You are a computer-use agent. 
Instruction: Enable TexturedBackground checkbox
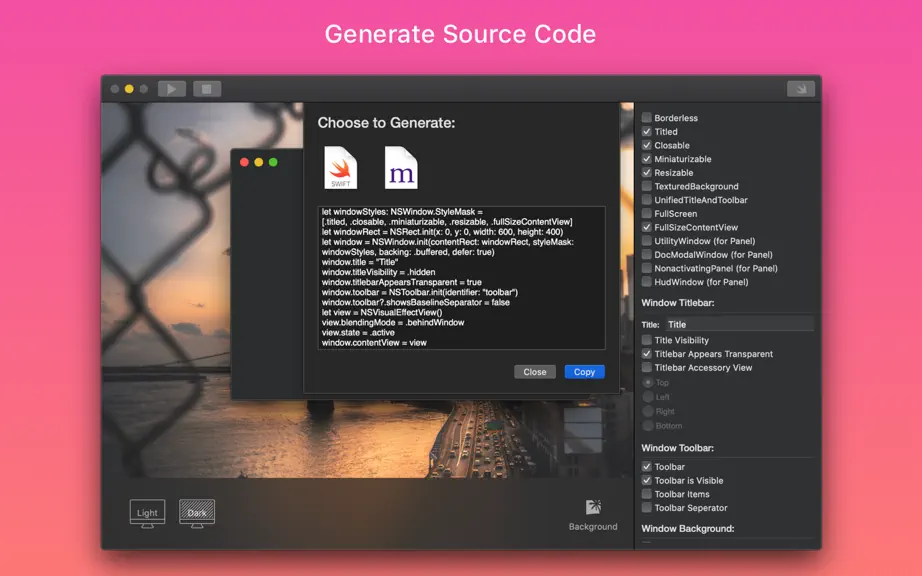647,186
